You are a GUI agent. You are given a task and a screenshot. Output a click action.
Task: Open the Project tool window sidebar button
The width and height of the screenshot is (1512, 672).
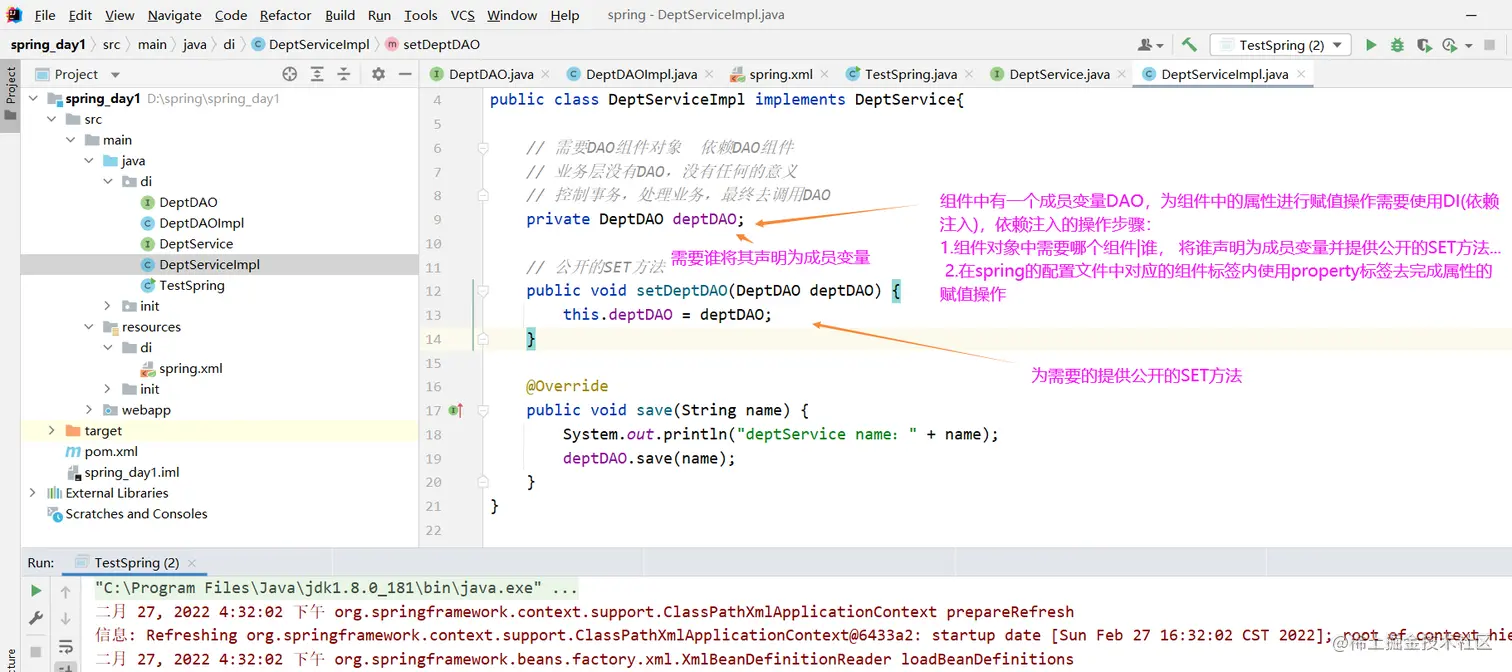pos(11,93)
